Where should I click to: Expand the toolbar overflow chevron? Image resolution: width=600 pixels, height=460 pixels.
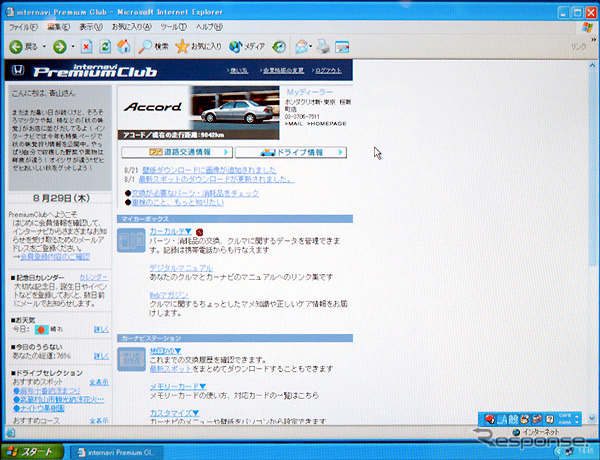[x=593, y=39]
